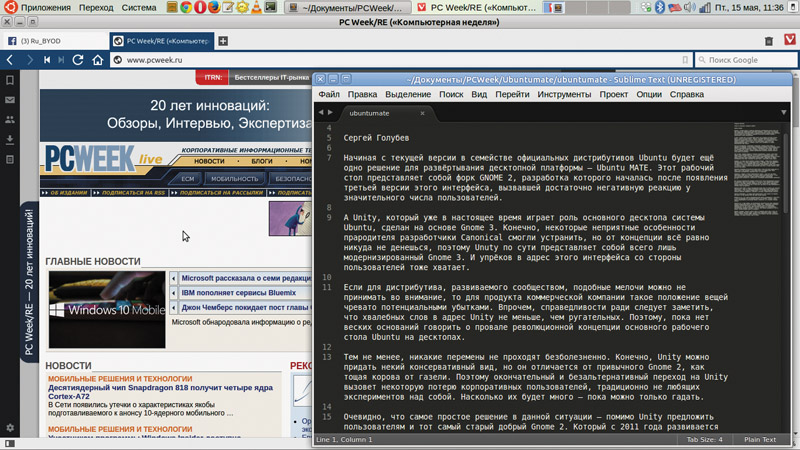Switch to next tab arrow in Sublime Text
This screenshot has height=450, width=800.
tap(331, 112)
